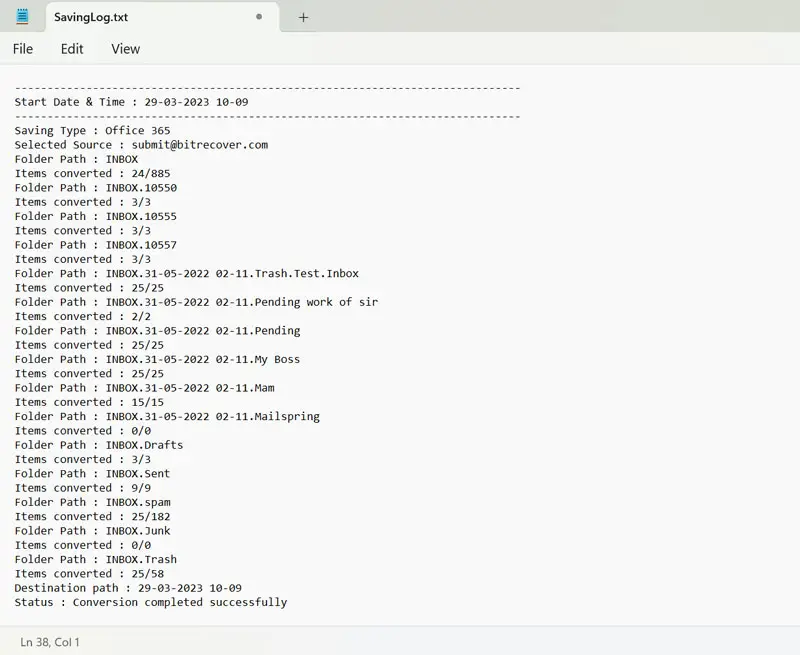Click the '02-11.Mam' folder path line
The width and height of the screenshot is (800, 655).
144,388
